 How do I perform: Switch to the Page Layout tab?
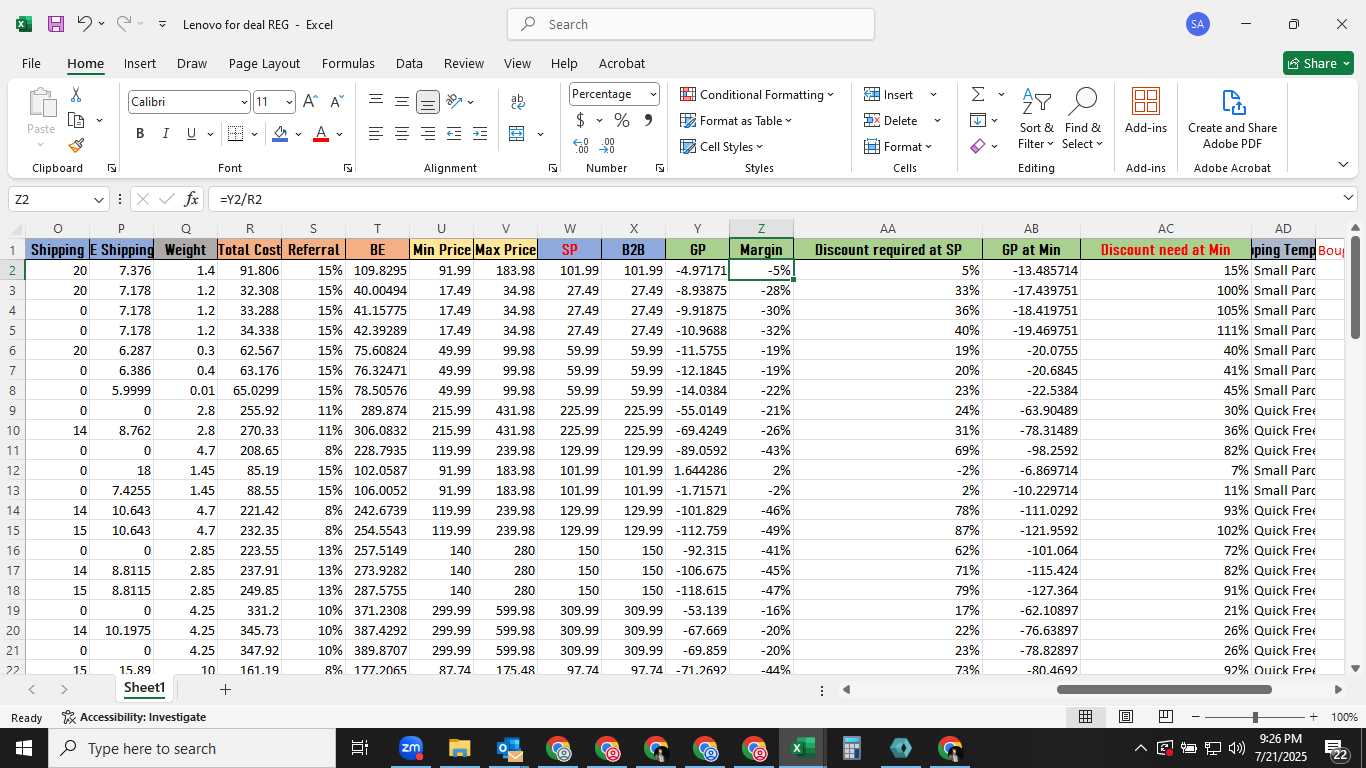264,63
